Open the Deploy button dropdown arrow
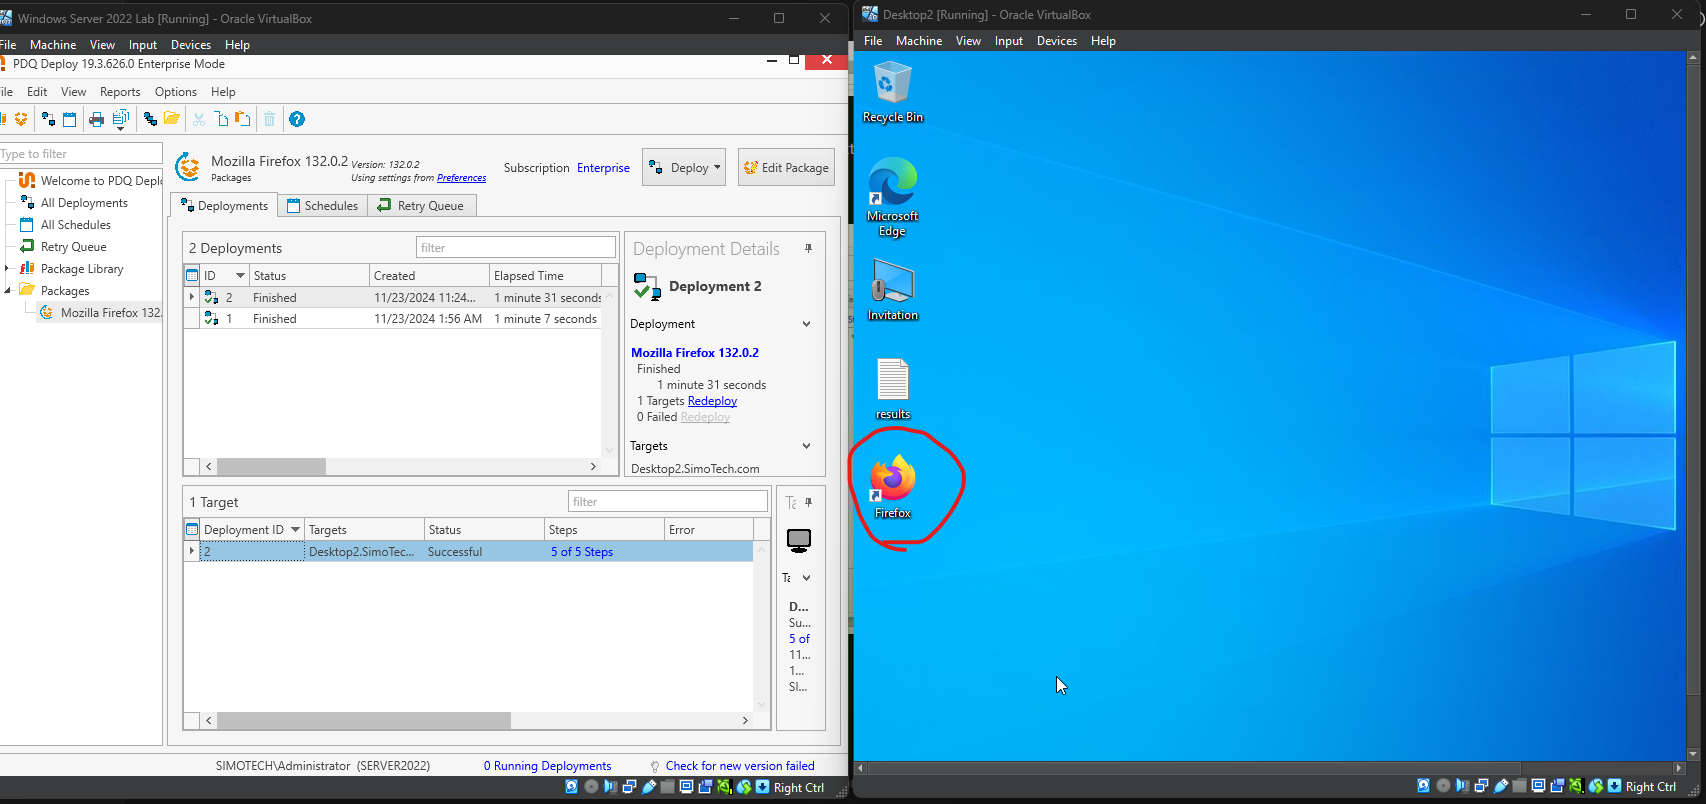 click(717, 168)
